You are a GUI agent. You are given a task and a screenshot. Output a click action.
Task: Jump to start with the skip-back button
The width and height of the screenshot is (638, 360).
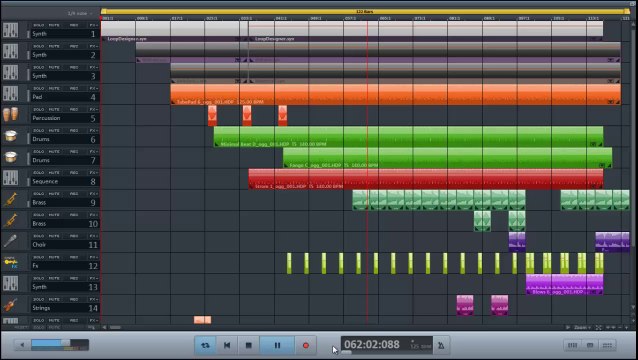pos(227,345)
